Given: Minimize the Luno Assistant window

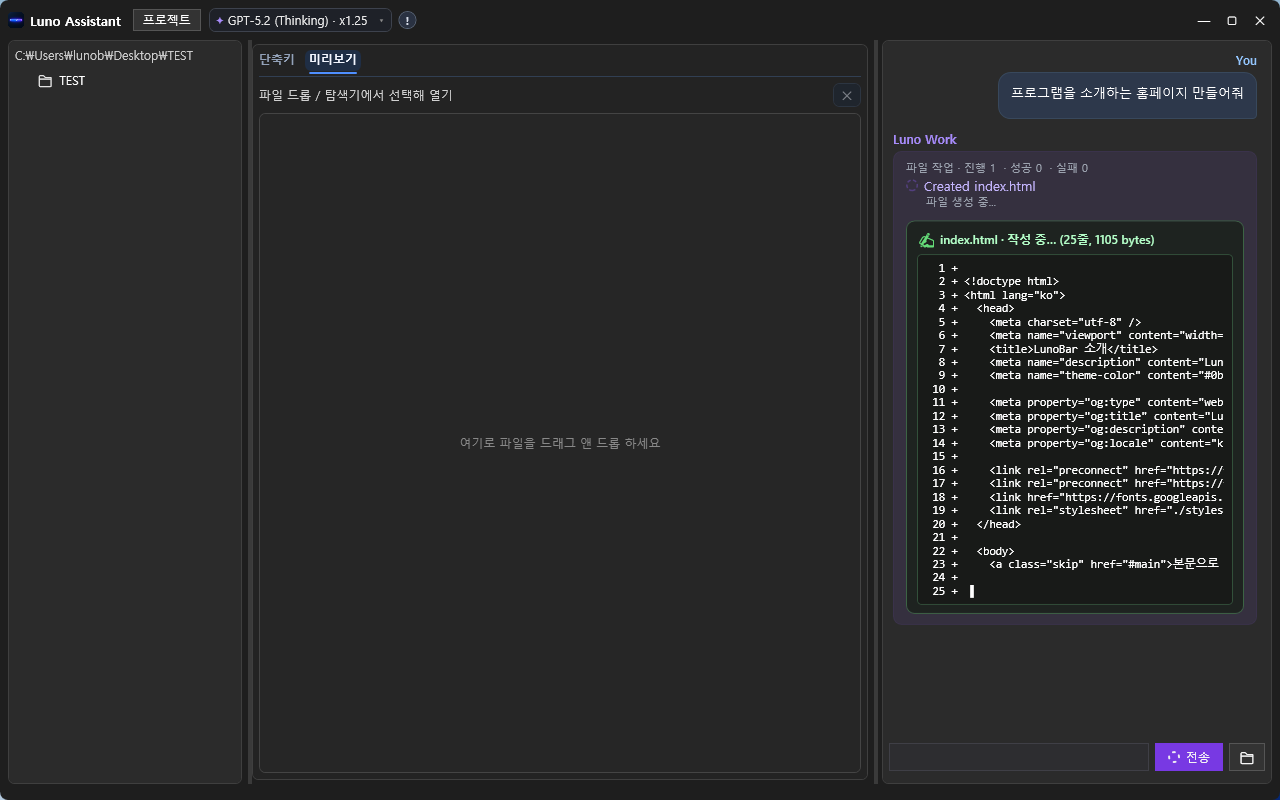Looking at the screenshot, I should pos(1202,21).
